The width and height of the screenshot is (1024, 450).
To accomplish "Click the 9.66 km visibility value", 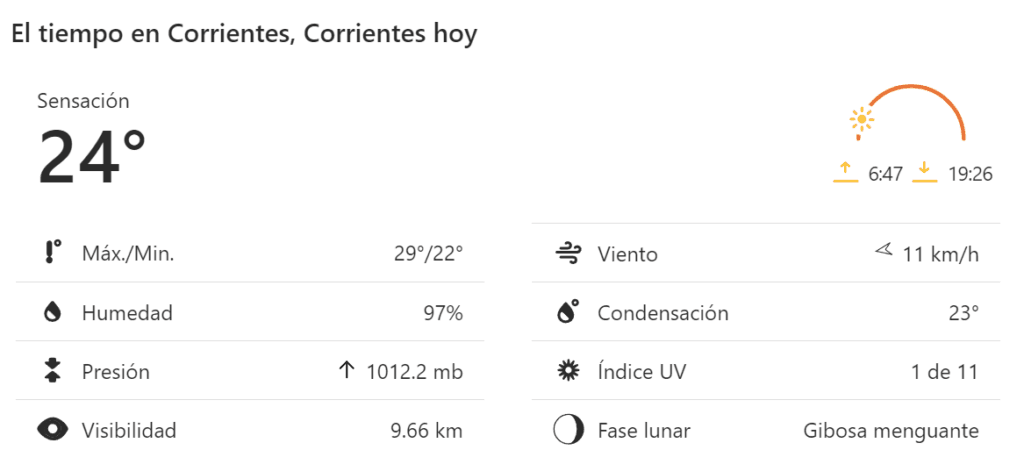I will tap(426, 431).
